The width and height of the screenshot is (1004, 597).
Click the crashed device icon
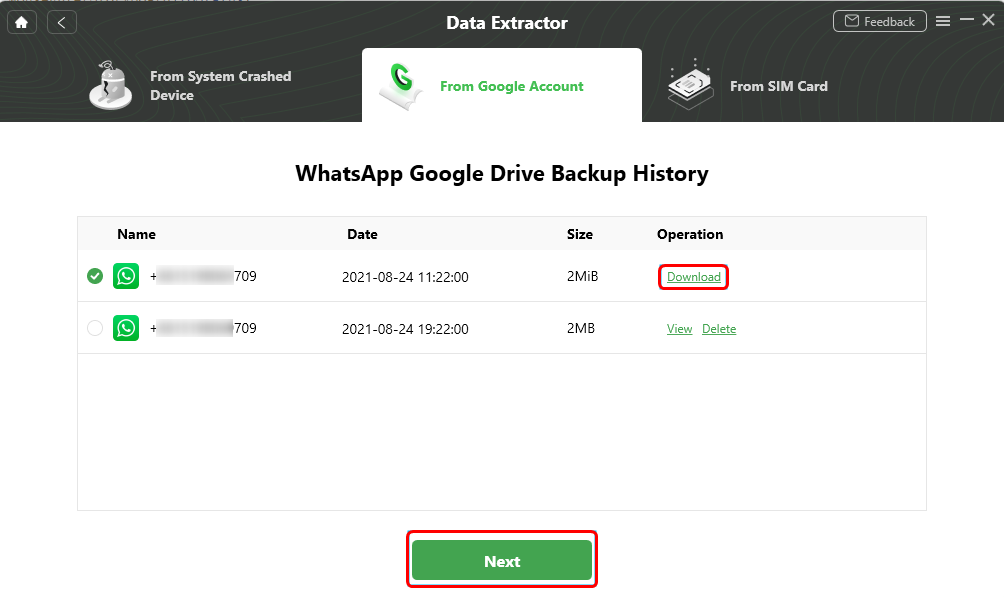coord(110,86)
